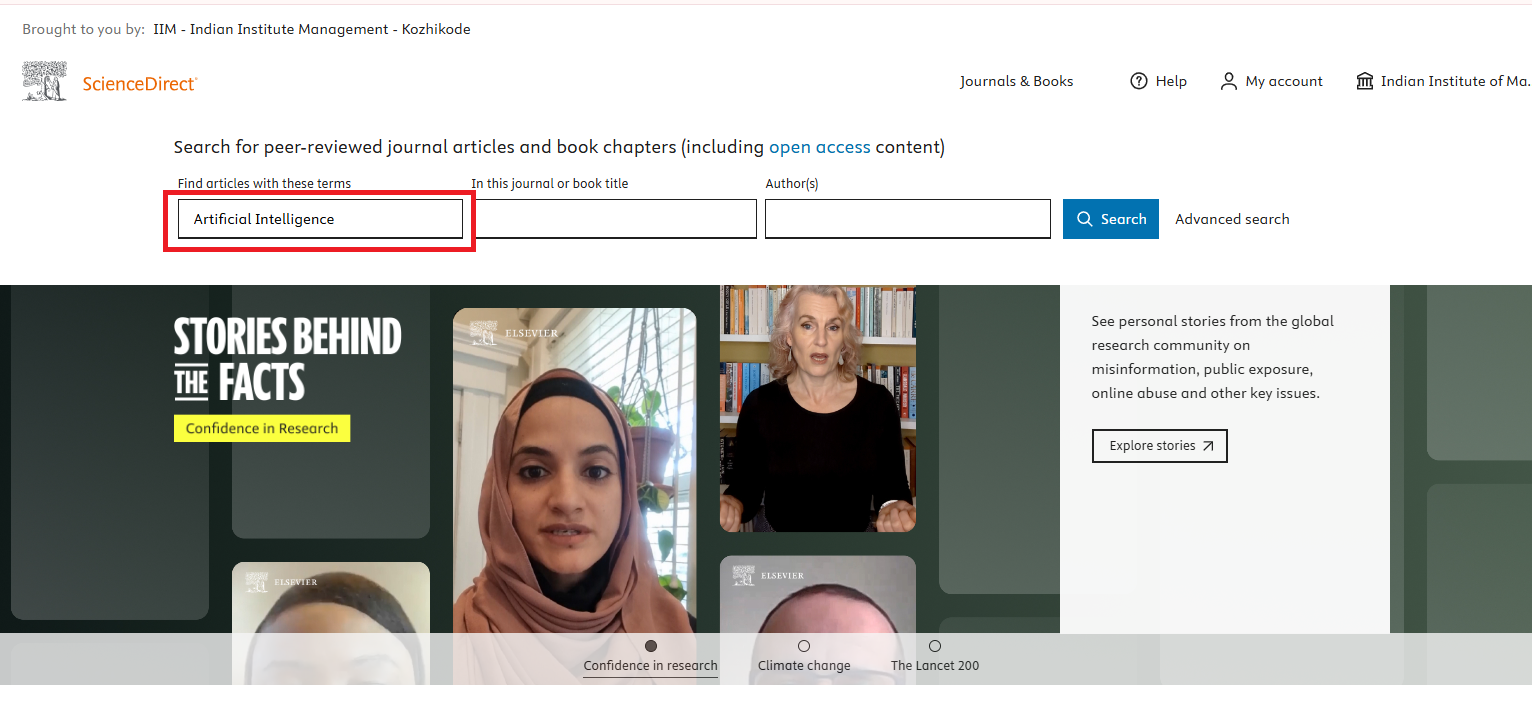
Task: Follow the open access link
Action: [819, 147]
